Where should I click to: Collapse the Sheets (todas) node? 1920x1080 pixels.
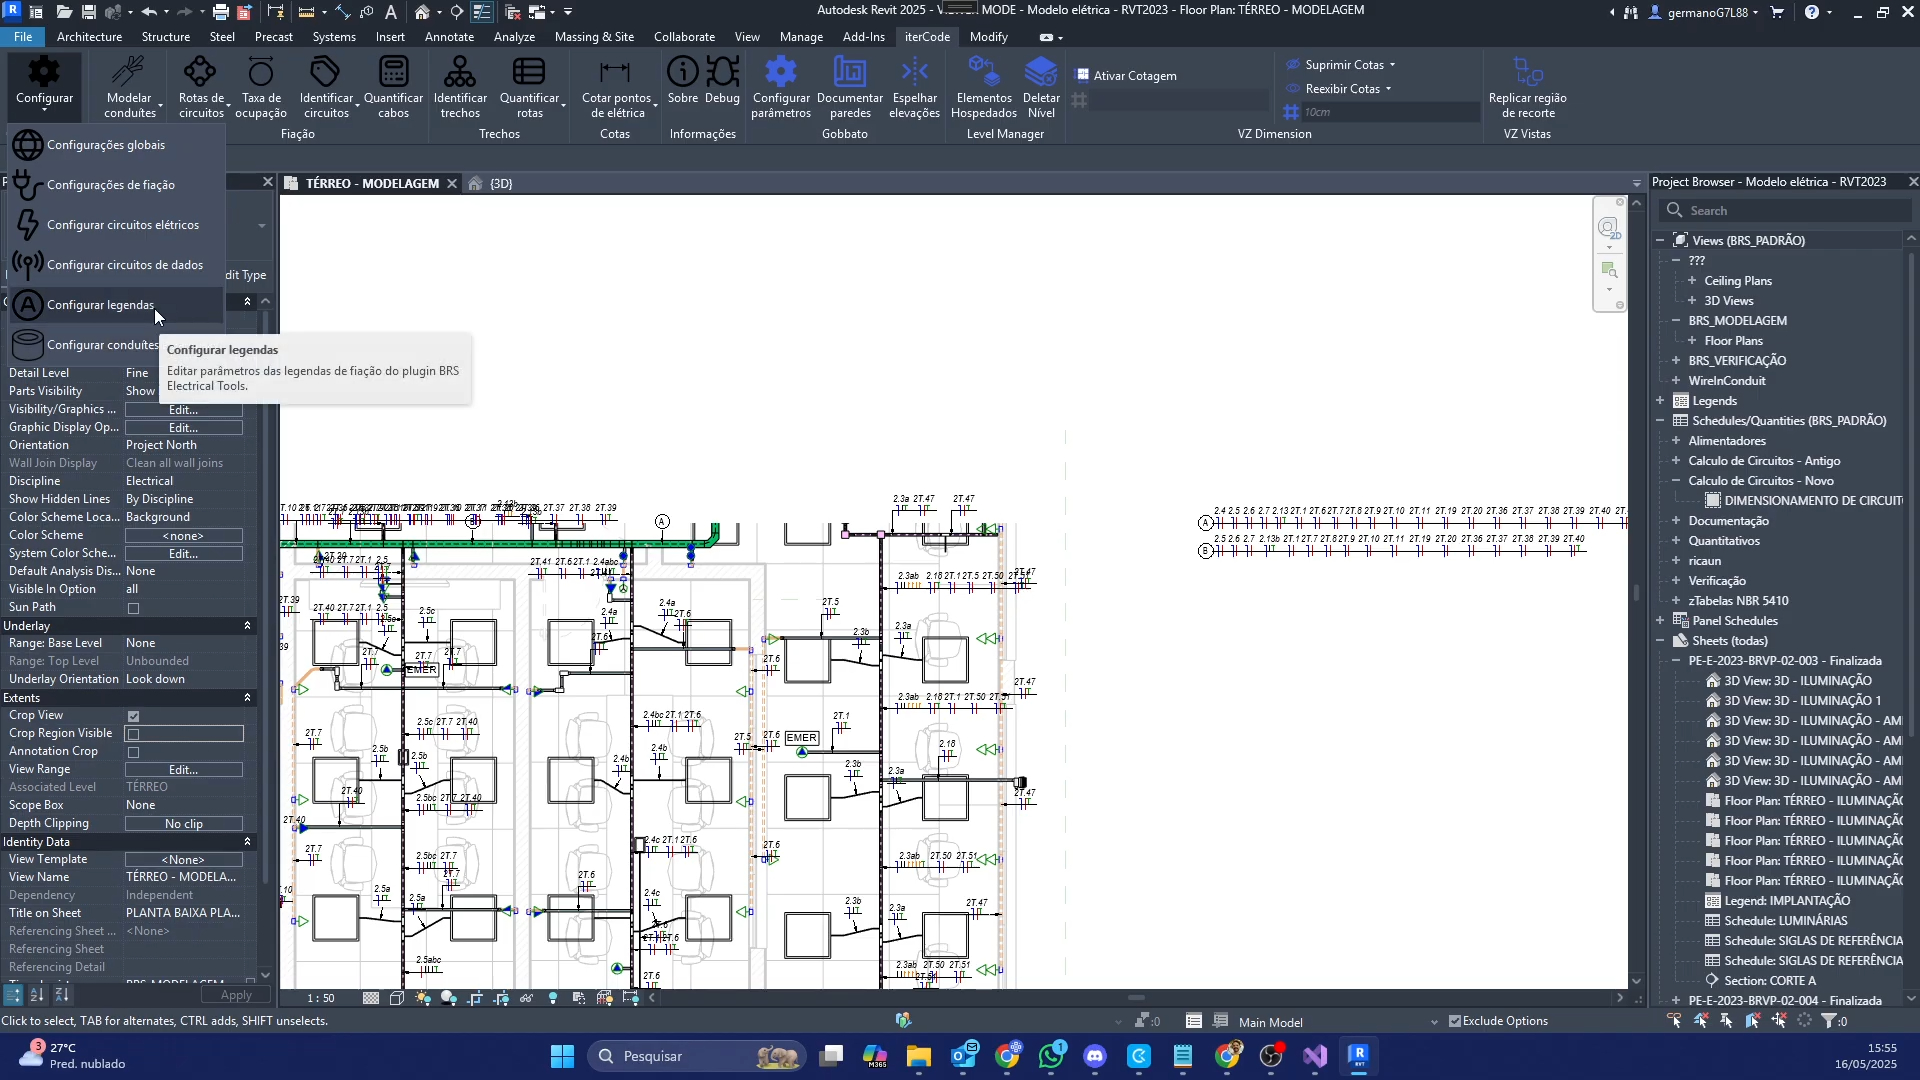1661,641
